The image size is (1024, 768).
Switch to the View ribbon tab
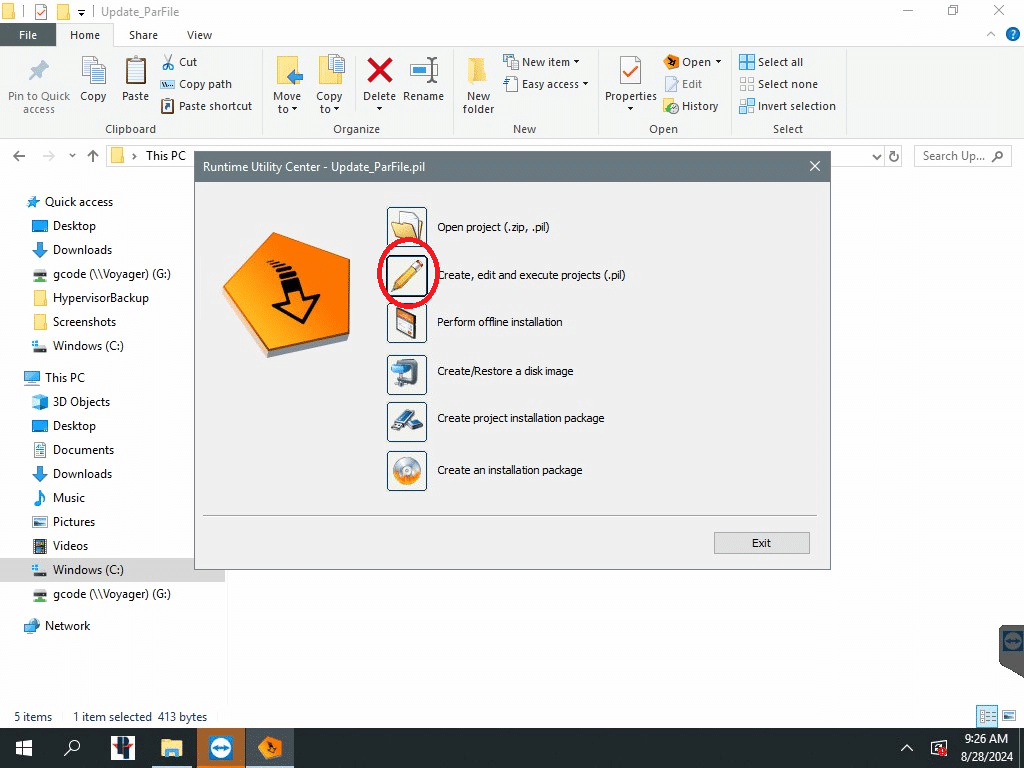pyautogui.click(x=199, y=35)
